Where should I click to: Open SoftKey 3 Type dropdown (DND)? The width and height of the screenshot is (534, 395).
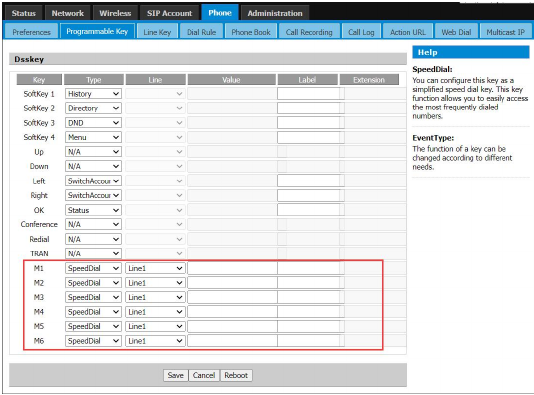[93, 123]
